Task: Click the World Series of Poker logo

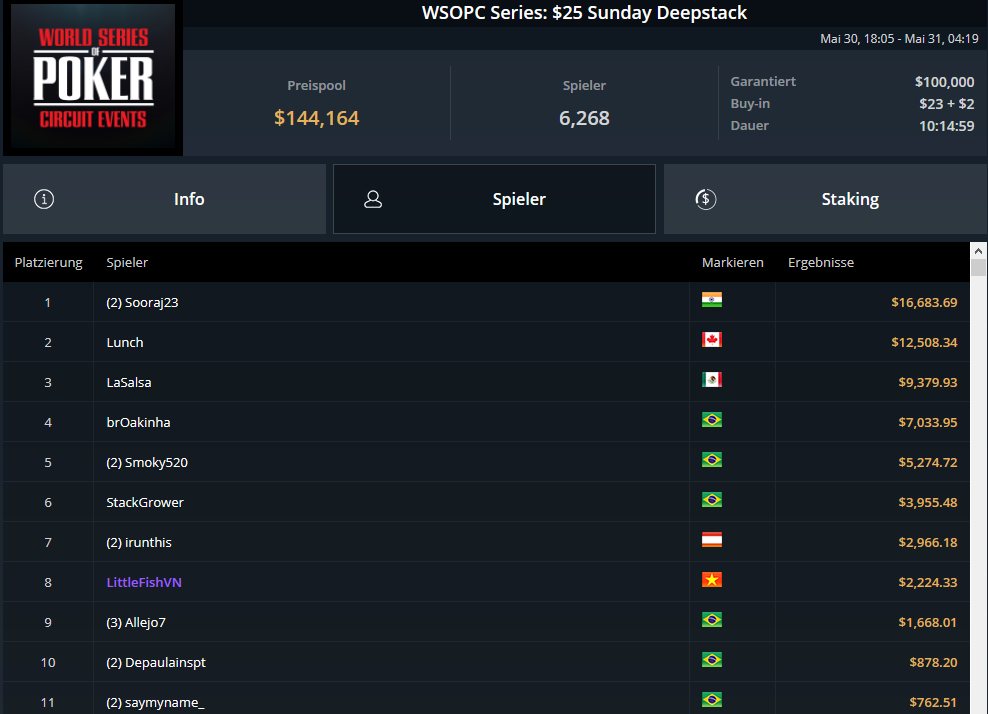Action: [x=93, y=77]
